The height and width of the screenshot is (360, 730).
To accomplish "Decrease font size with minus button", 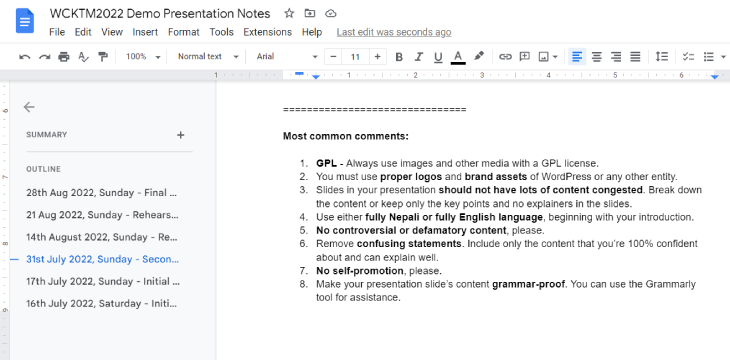I will [333, 57].
